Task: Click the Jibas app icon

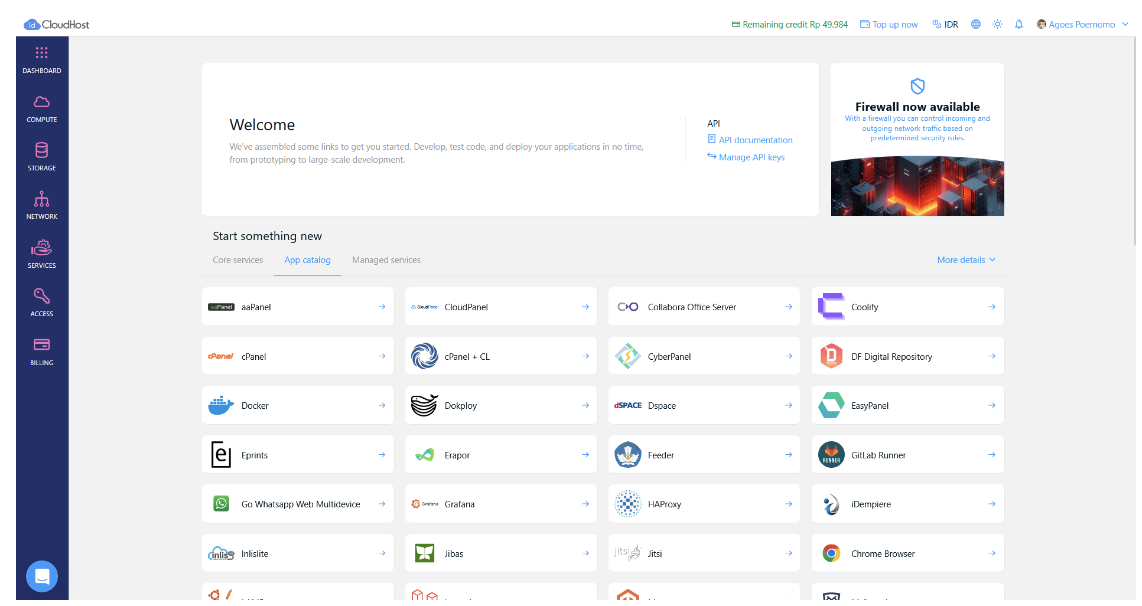Action: click(424, 554)
